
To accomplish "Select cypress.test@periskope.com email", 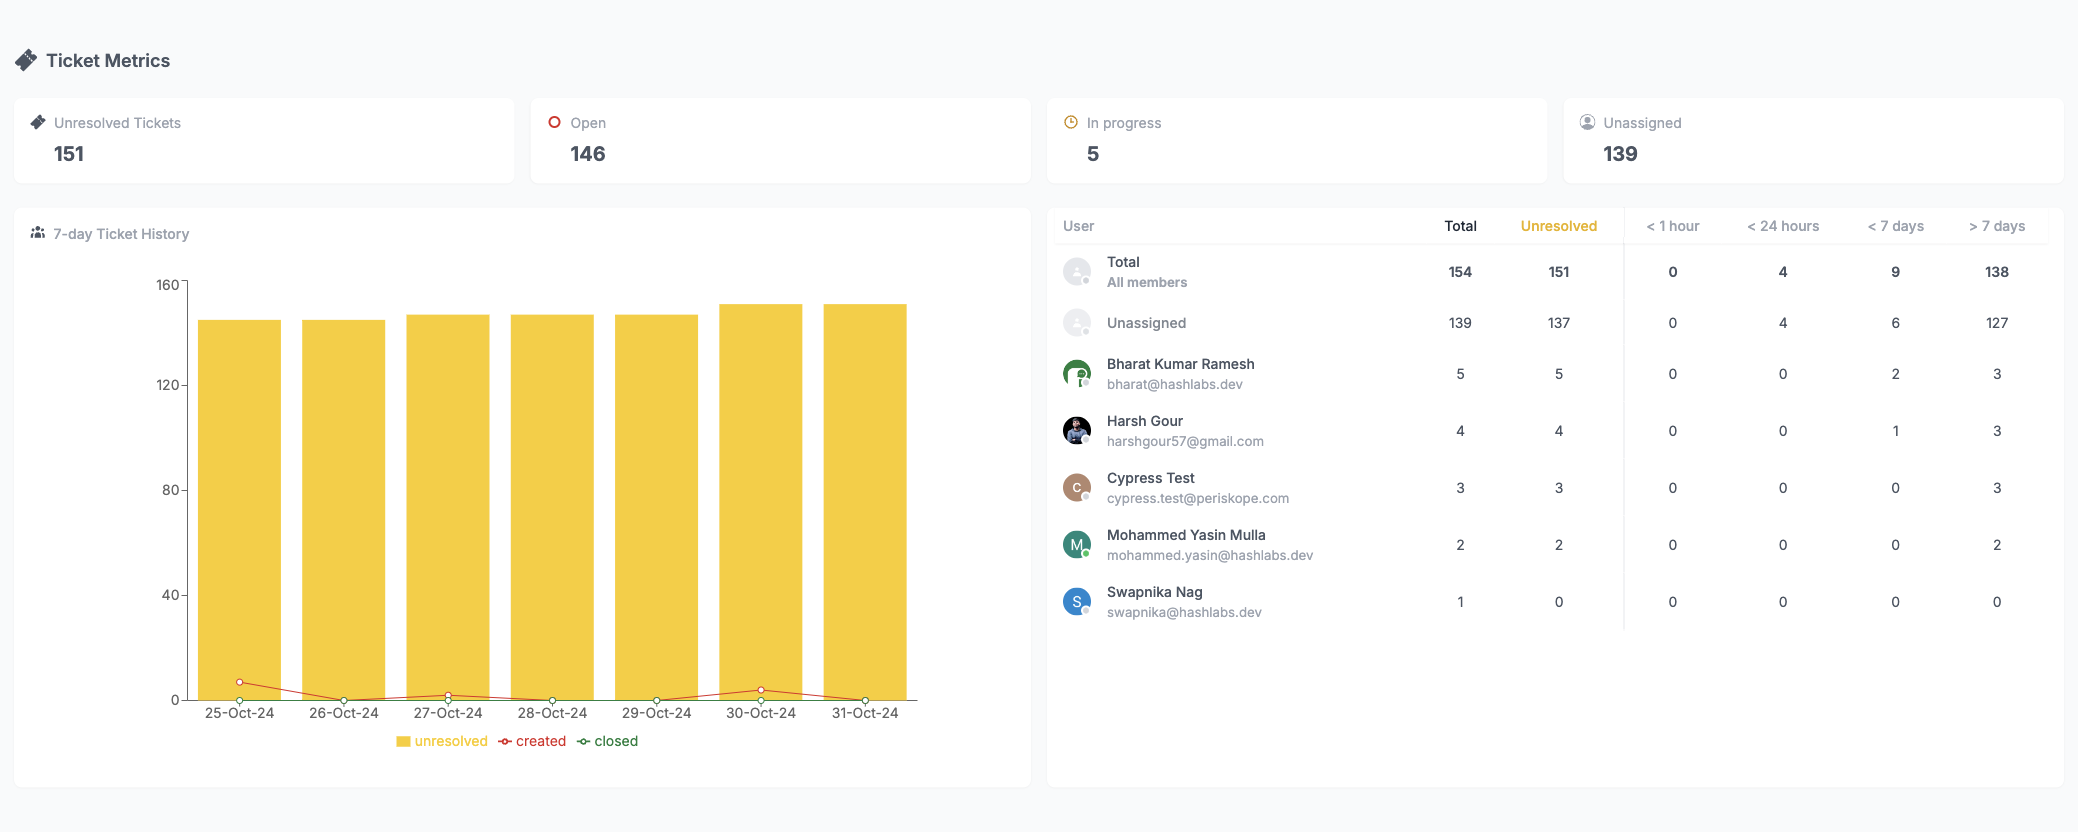I will 1198,498.
